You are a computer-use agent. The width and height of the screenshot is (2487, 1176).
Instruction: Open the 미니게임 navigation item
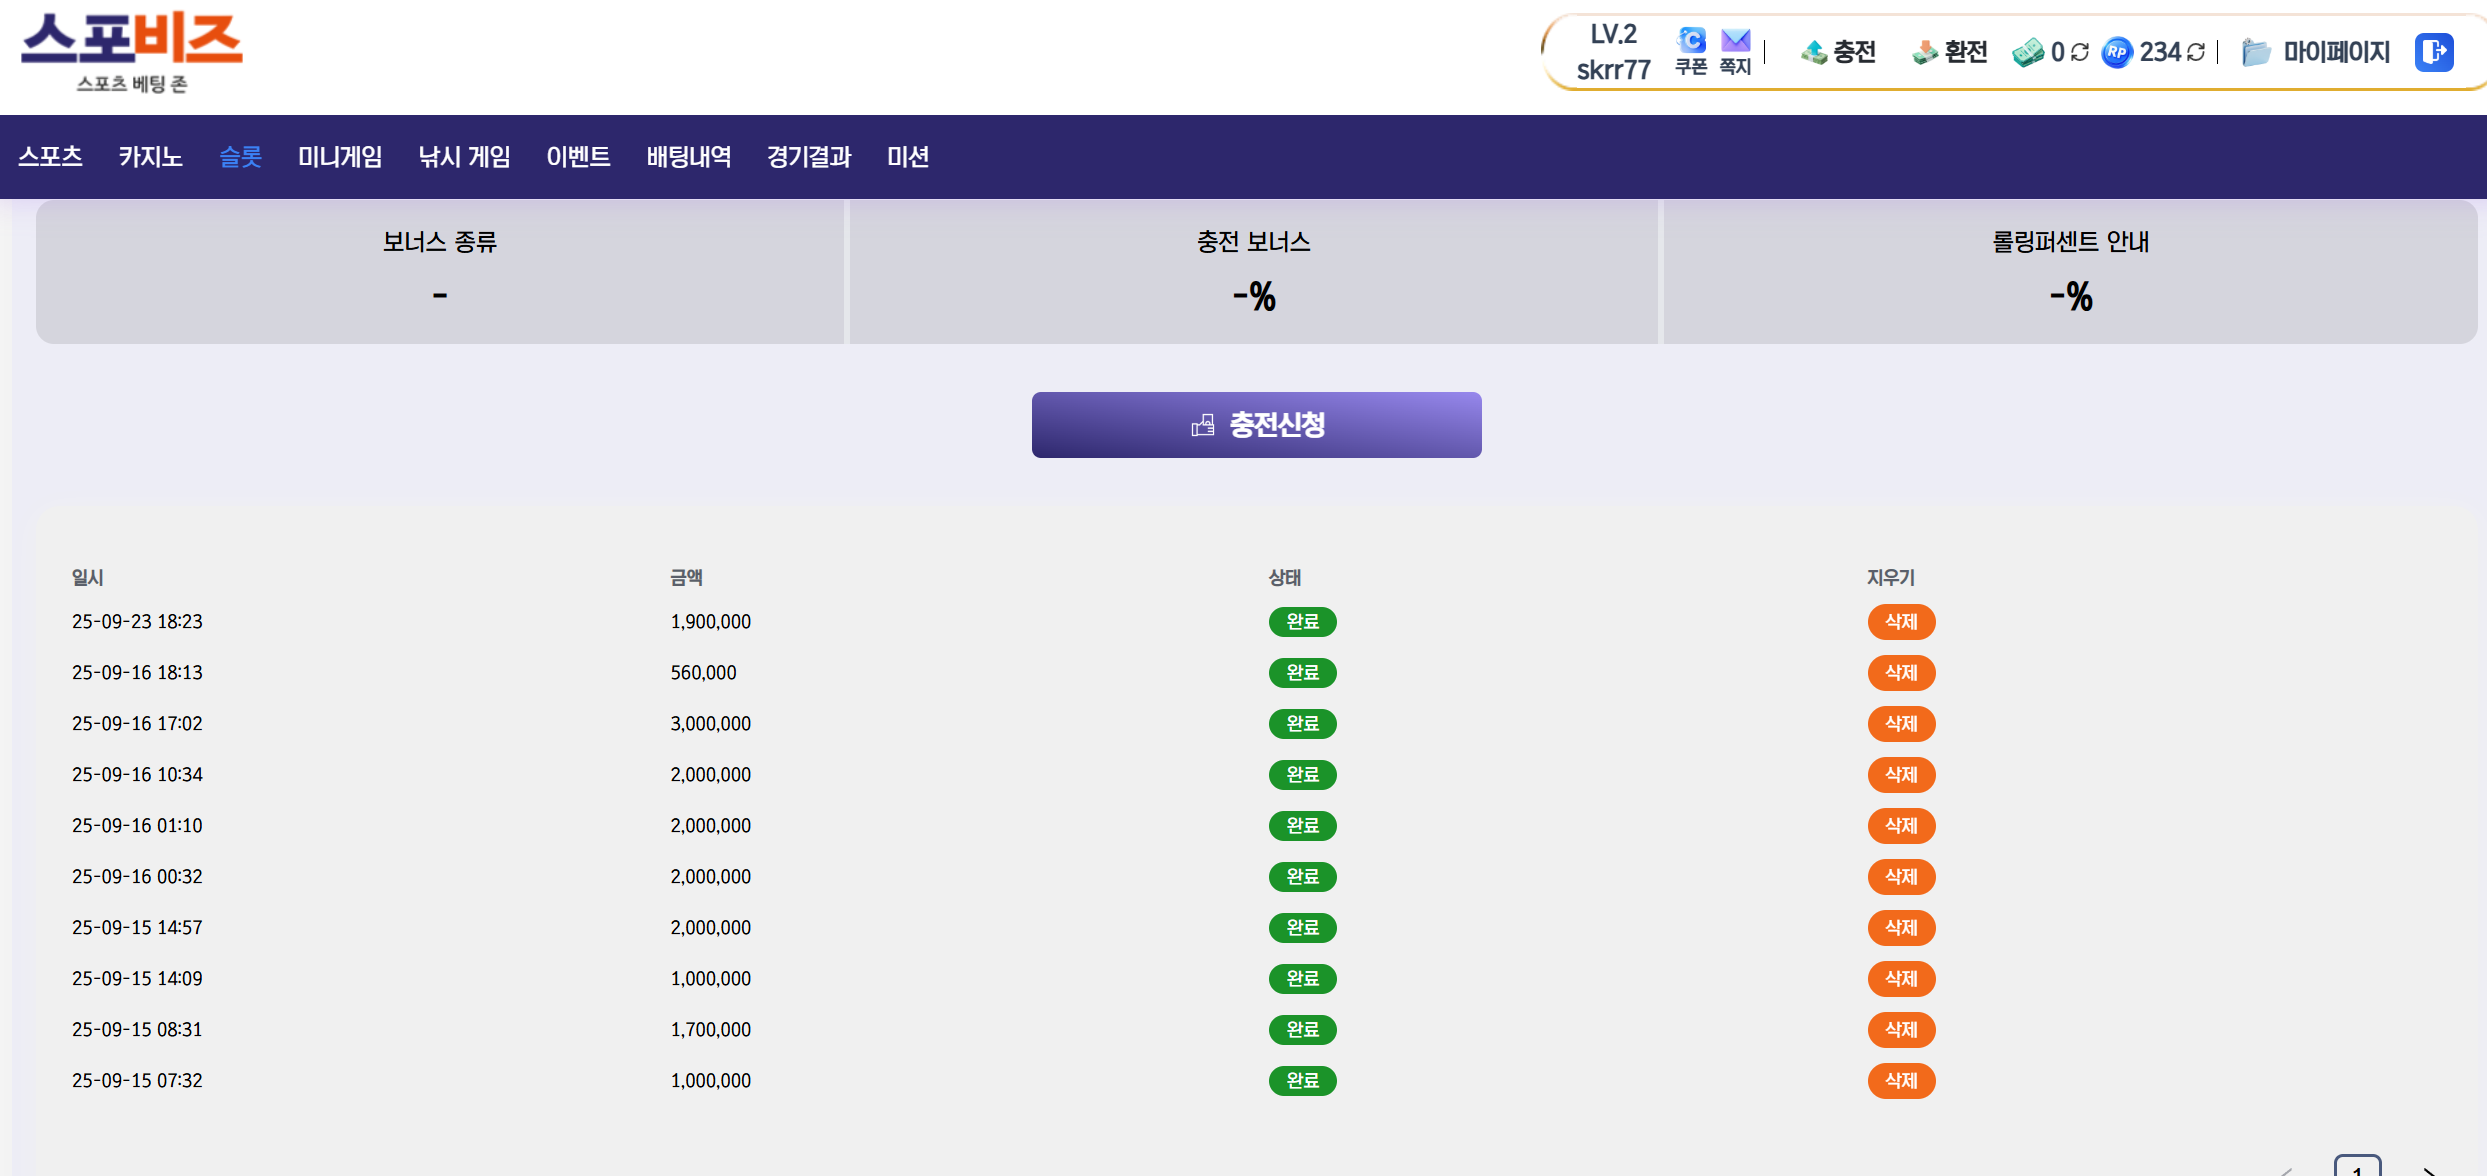(340, 157)
